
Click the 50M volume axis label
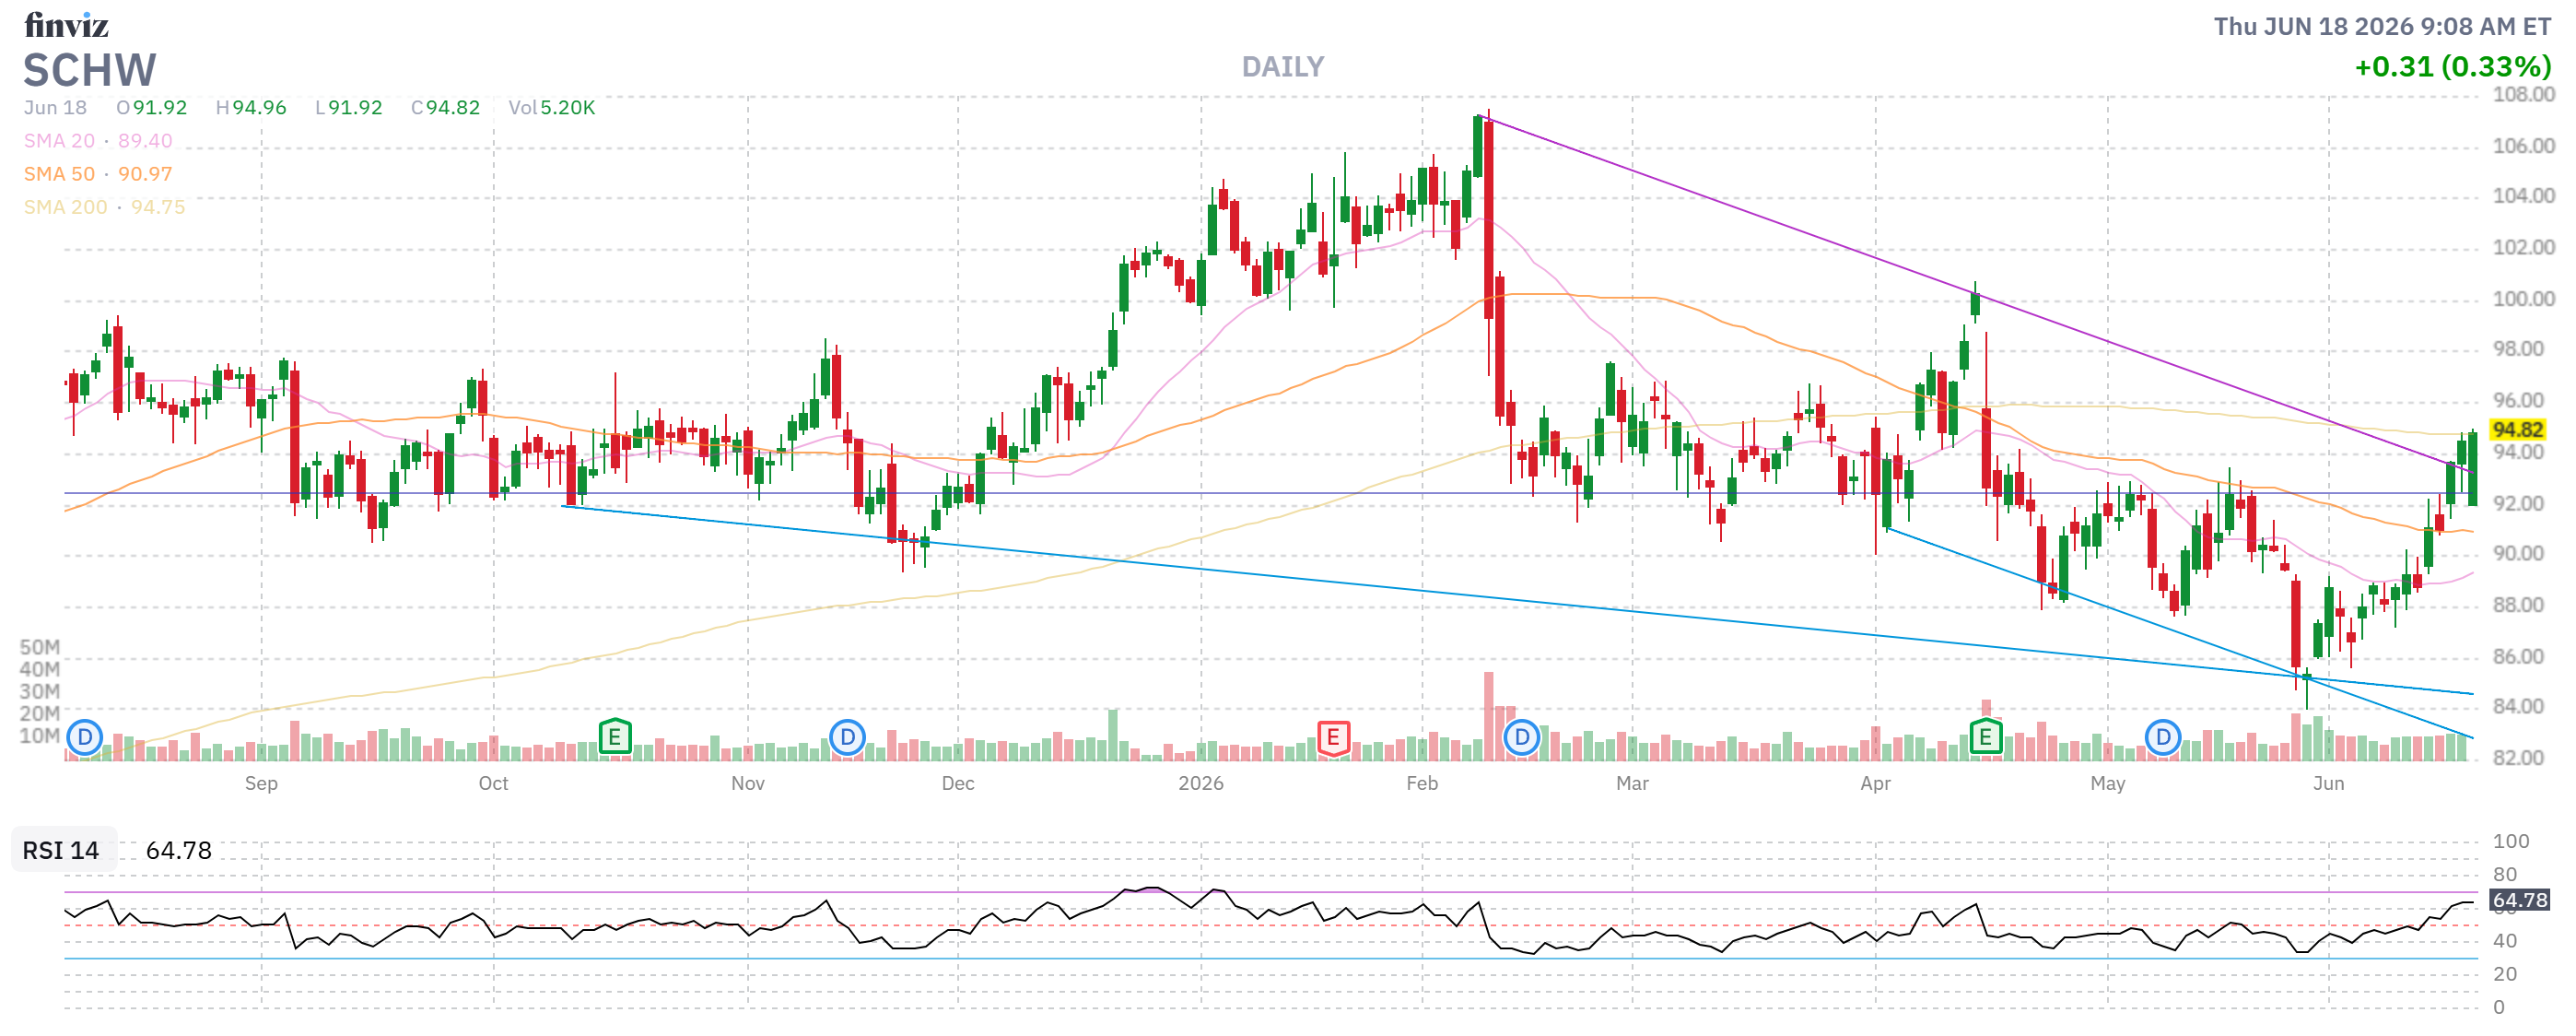[39, 647]
